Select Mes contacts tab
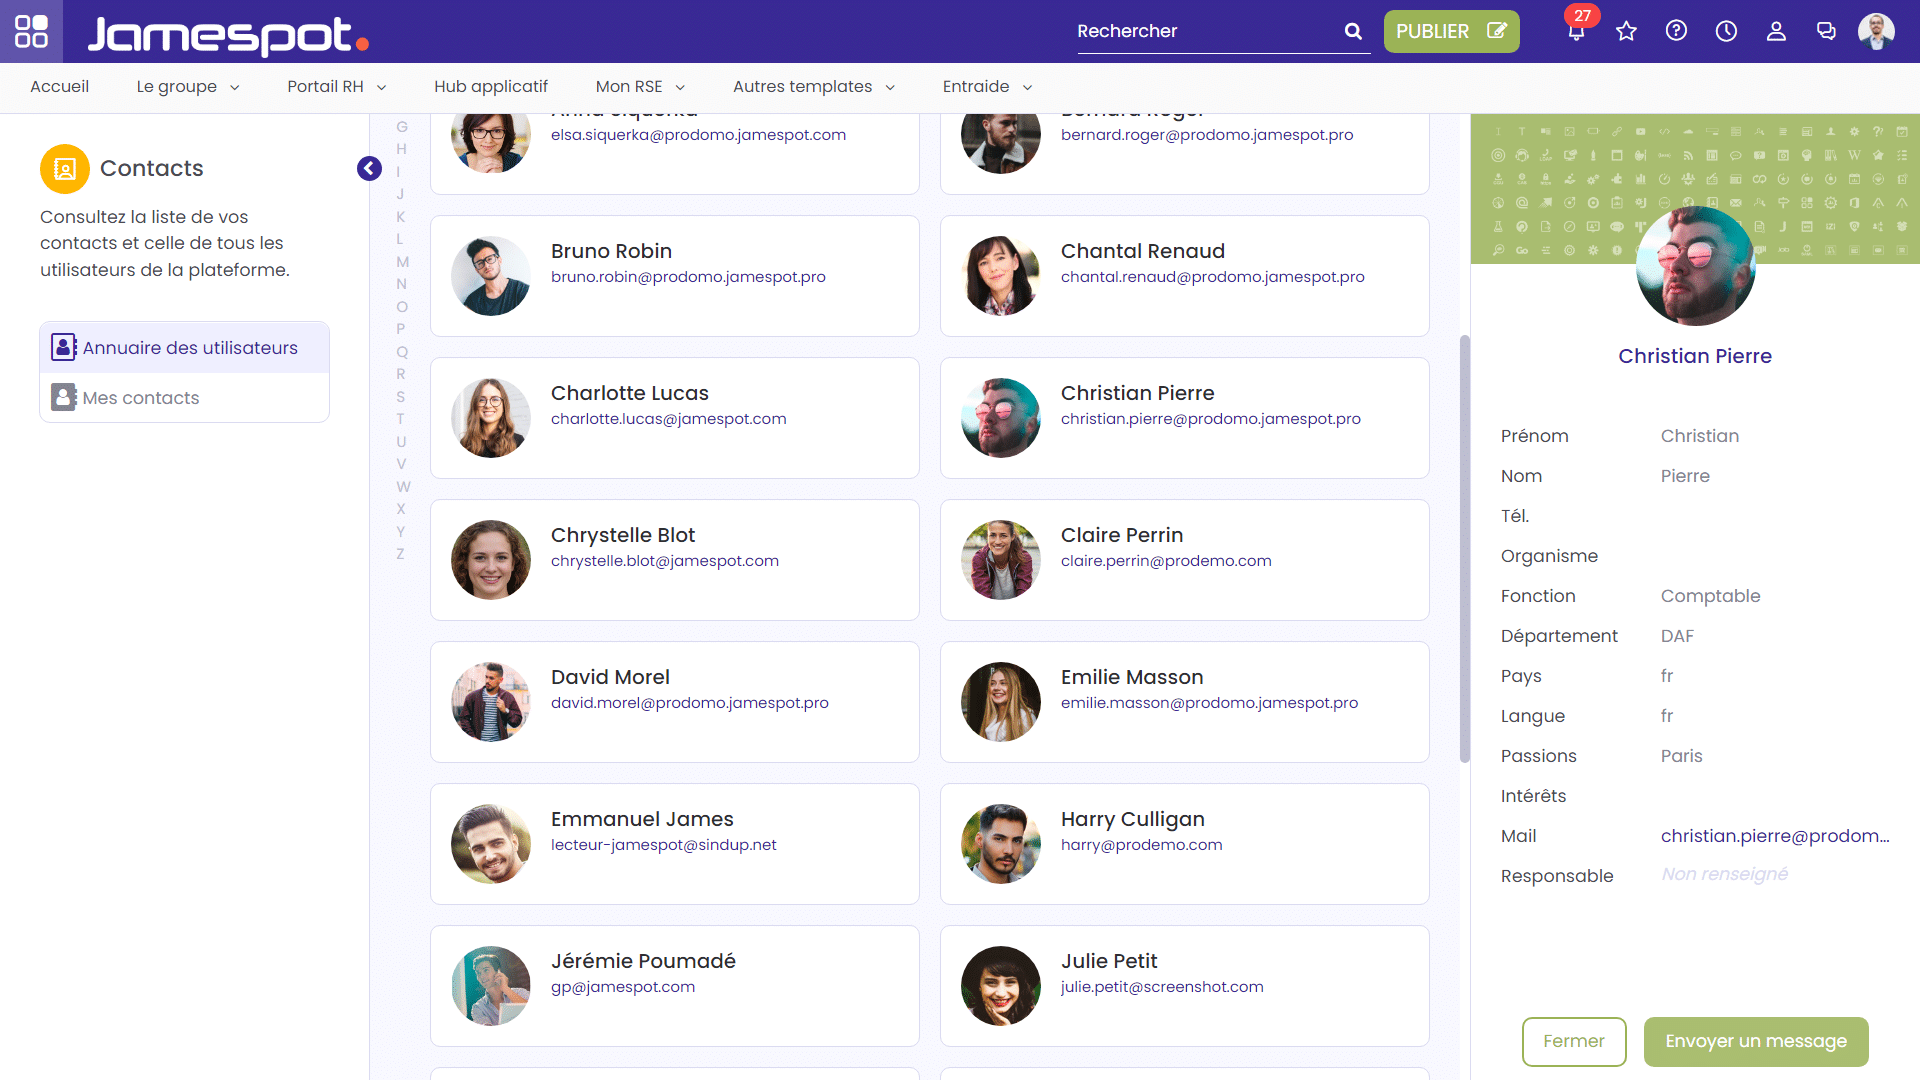 pos(185,397)
